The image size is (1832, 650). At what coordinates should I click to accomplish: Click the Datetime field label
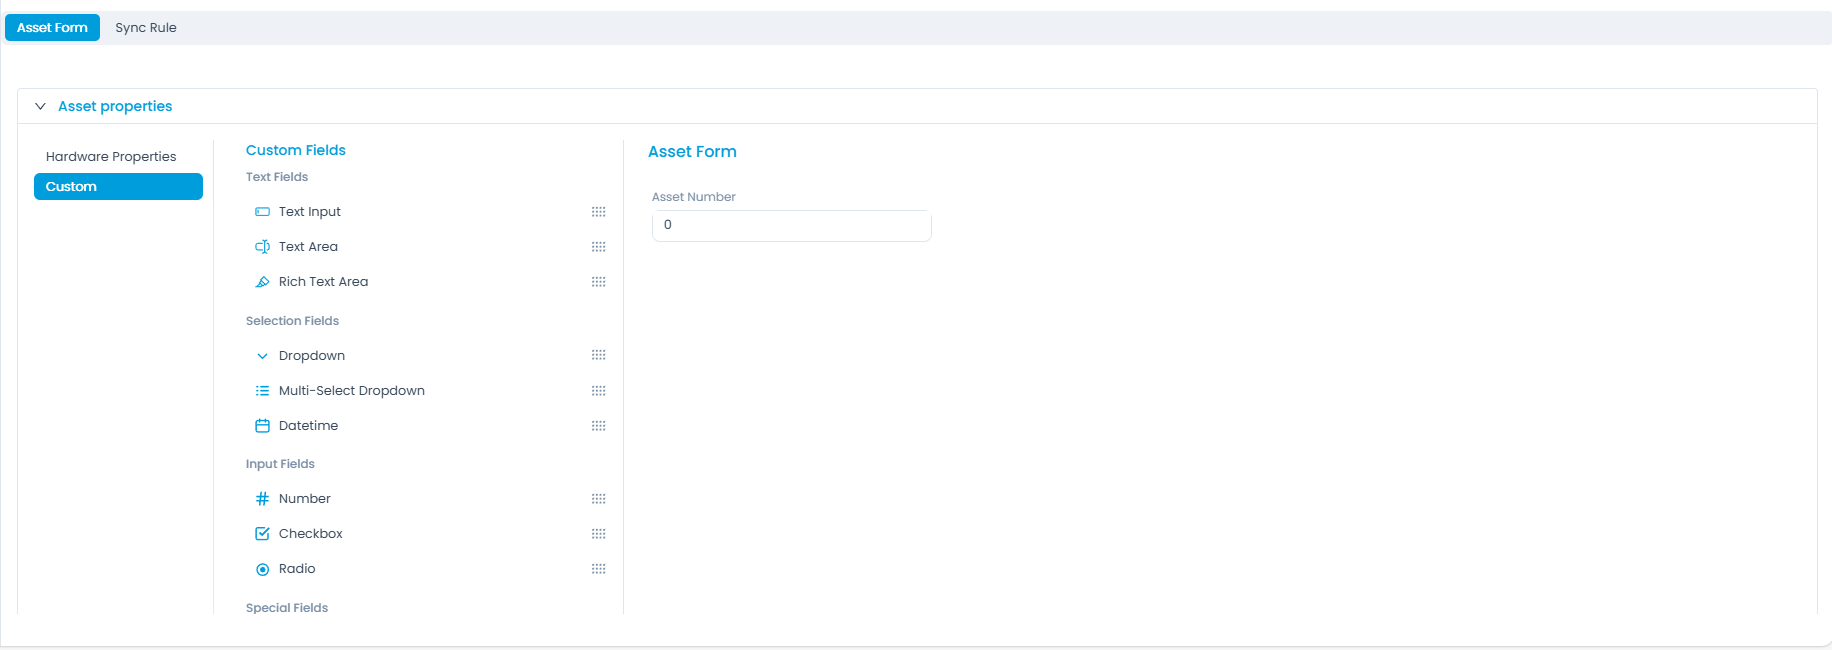coord(308,426)
